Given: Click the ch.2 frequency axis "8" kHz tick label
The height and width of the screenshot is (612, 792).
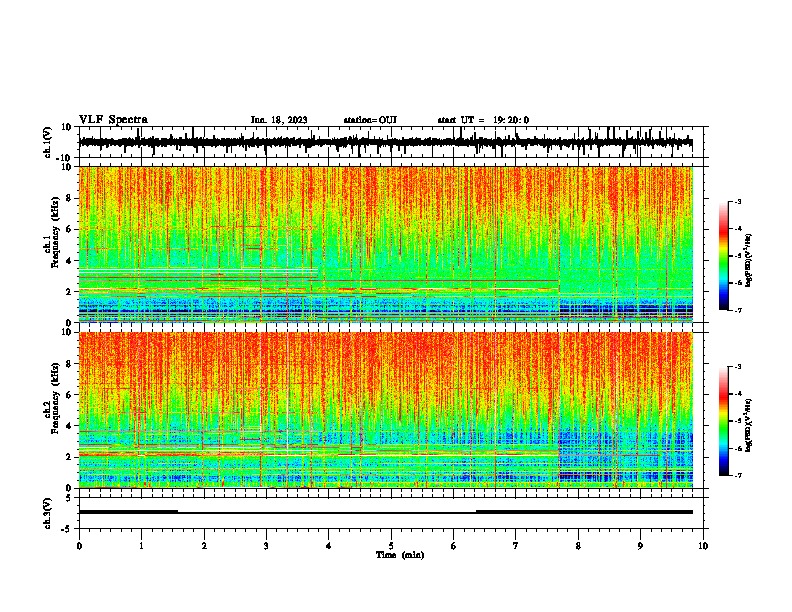Looking at the screenshot, I should 69,364.
